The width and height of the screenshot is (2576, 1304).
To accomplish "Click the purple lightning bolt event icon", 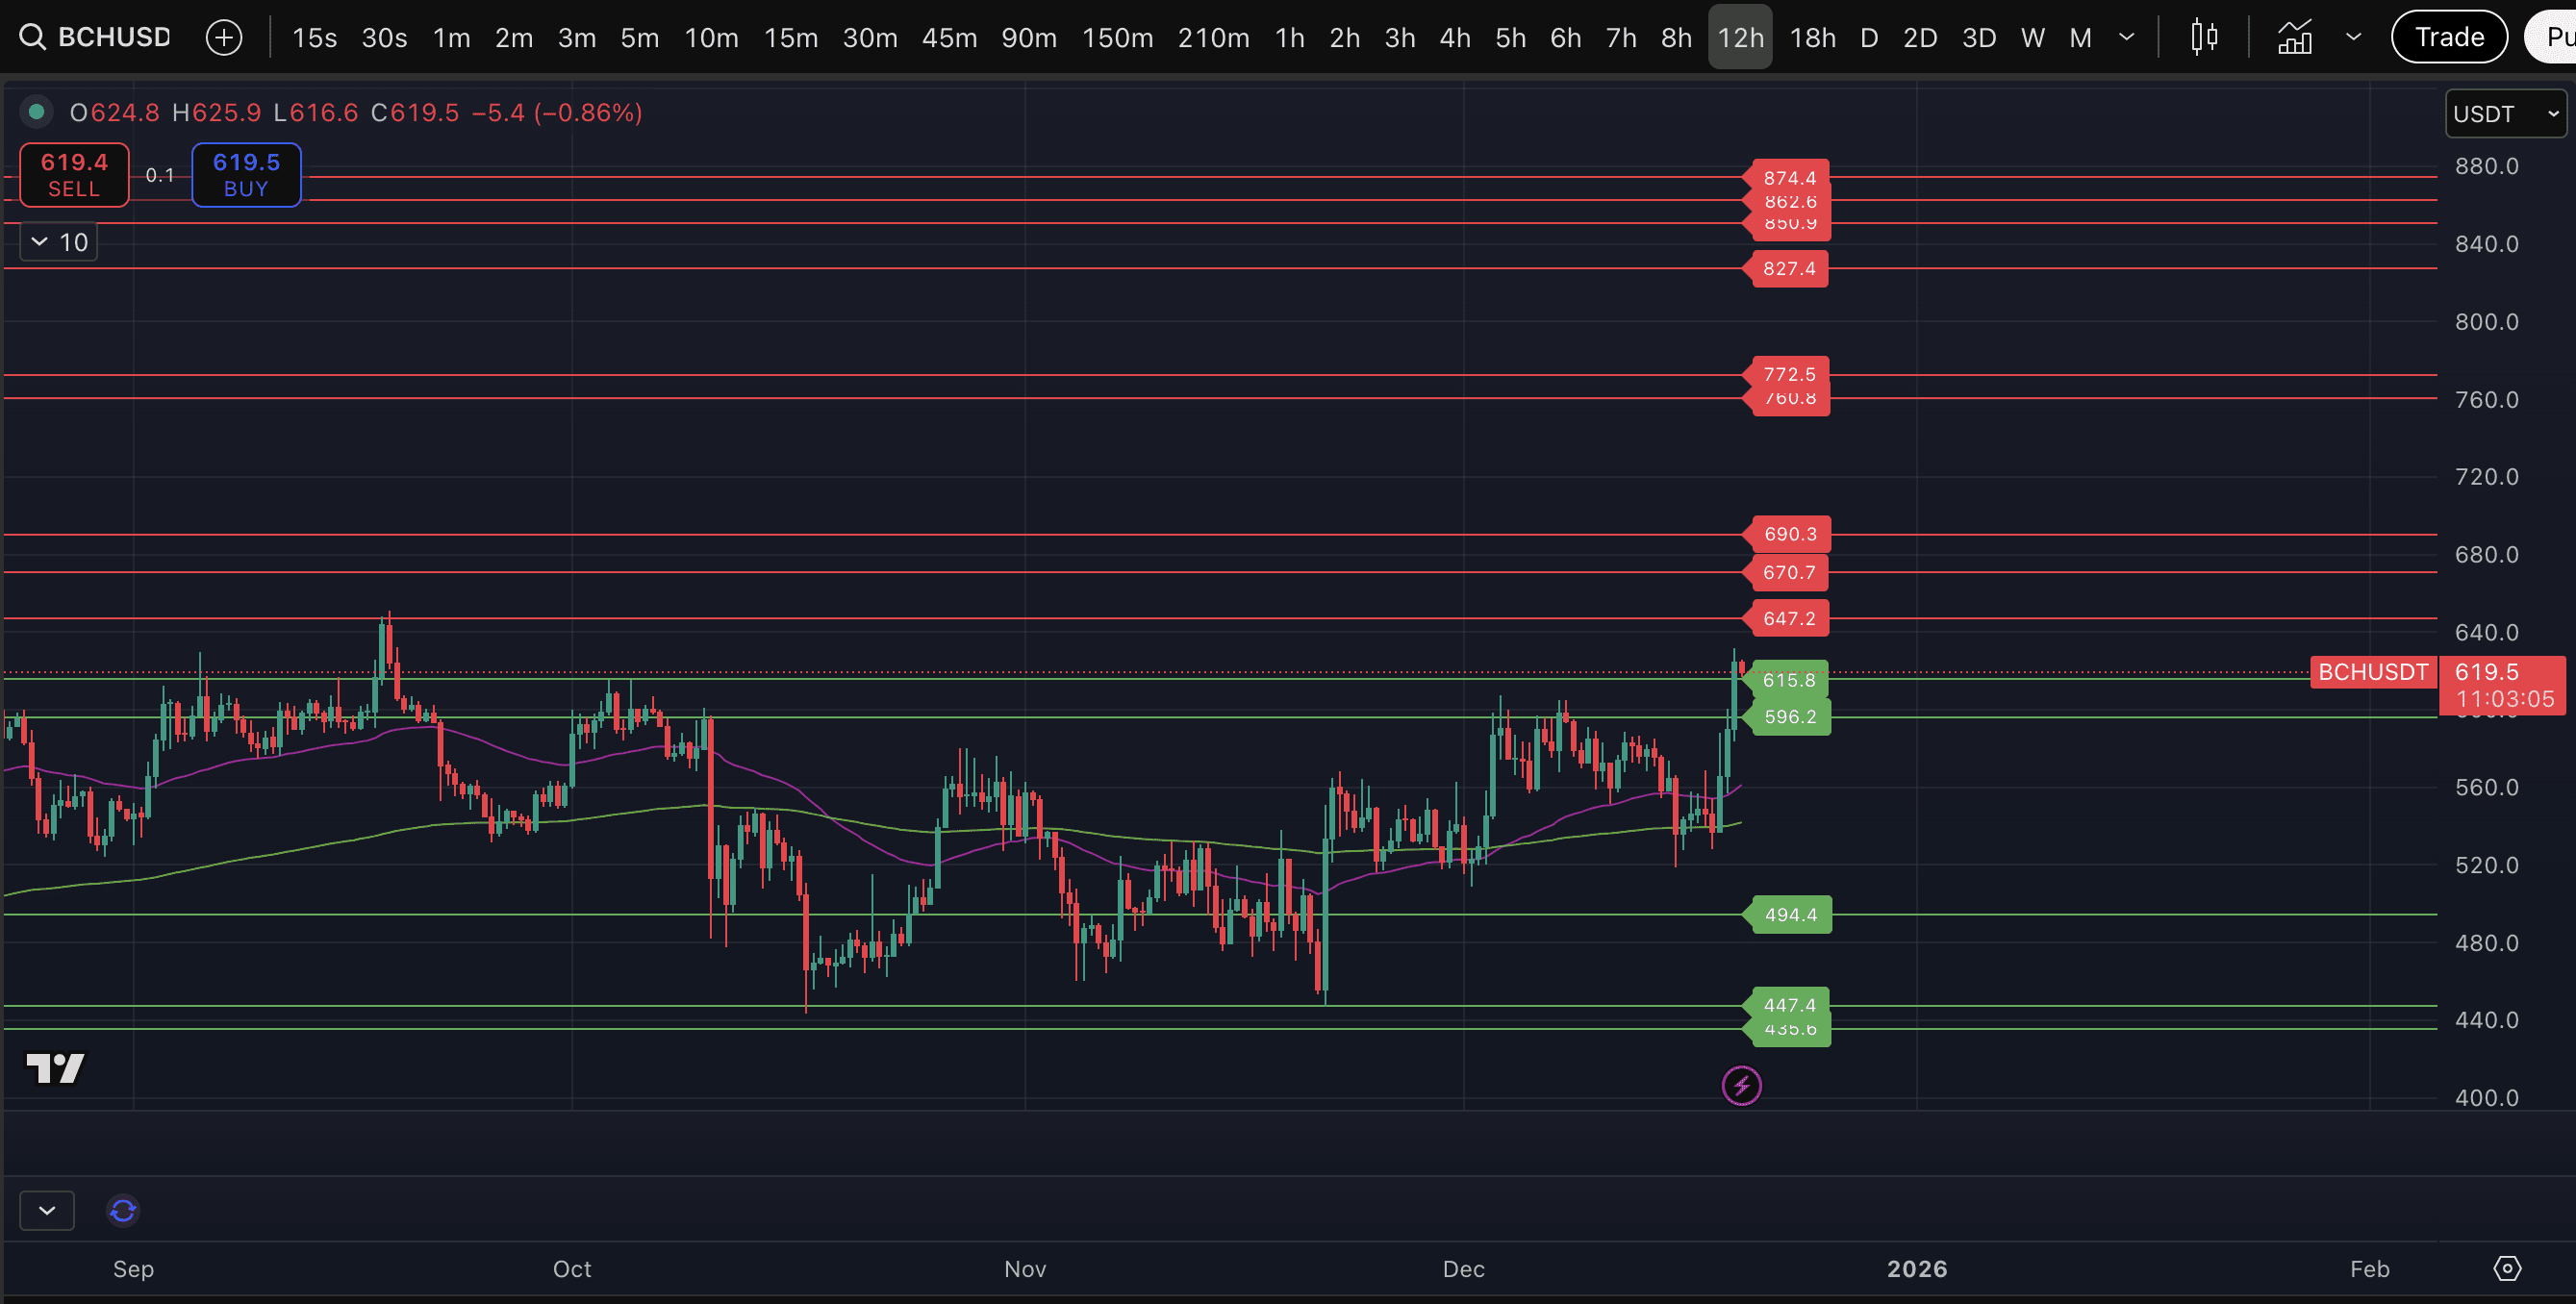I will 1741,1085.
